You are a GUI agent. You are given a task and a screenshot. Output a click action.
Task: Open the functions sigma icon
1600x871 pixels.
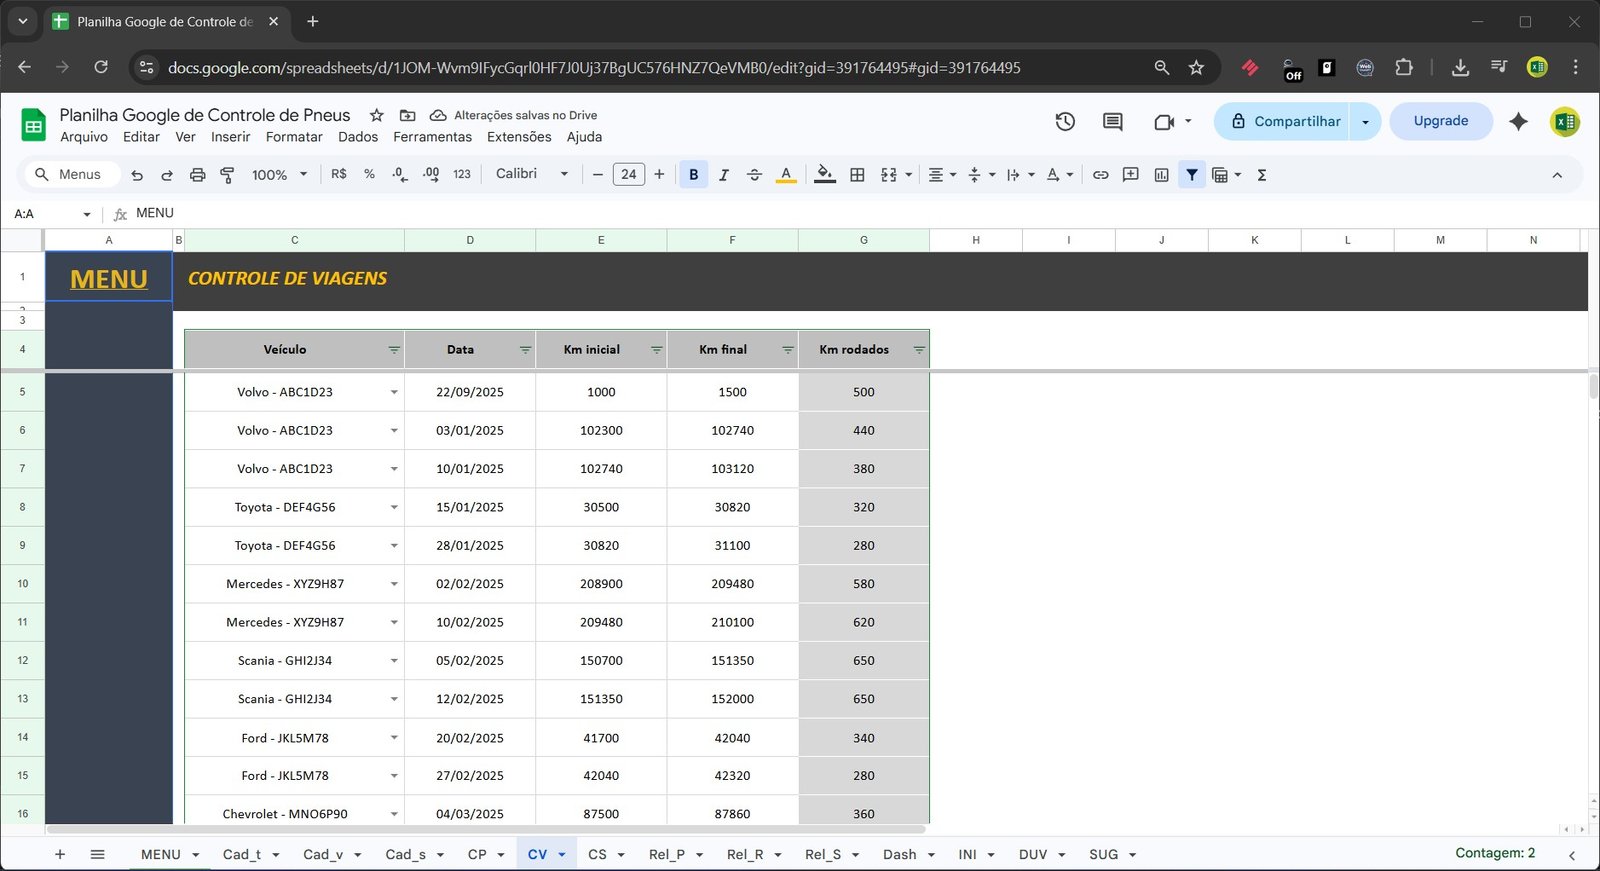[x=1262, y=175]
